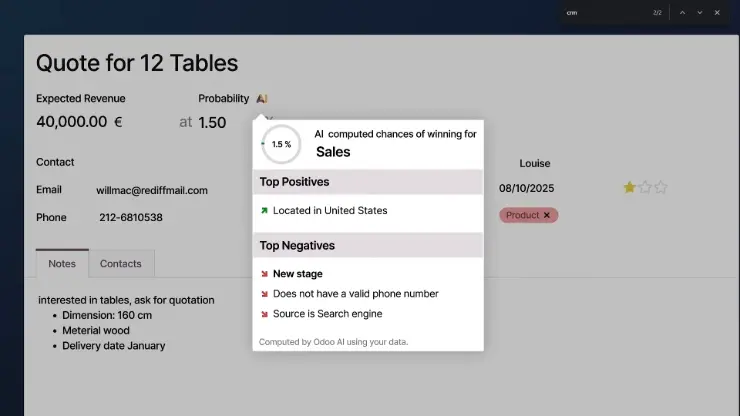Set priority to two stars
The height and width of the screenshot is (416, 740).
(x=645, y=187)
